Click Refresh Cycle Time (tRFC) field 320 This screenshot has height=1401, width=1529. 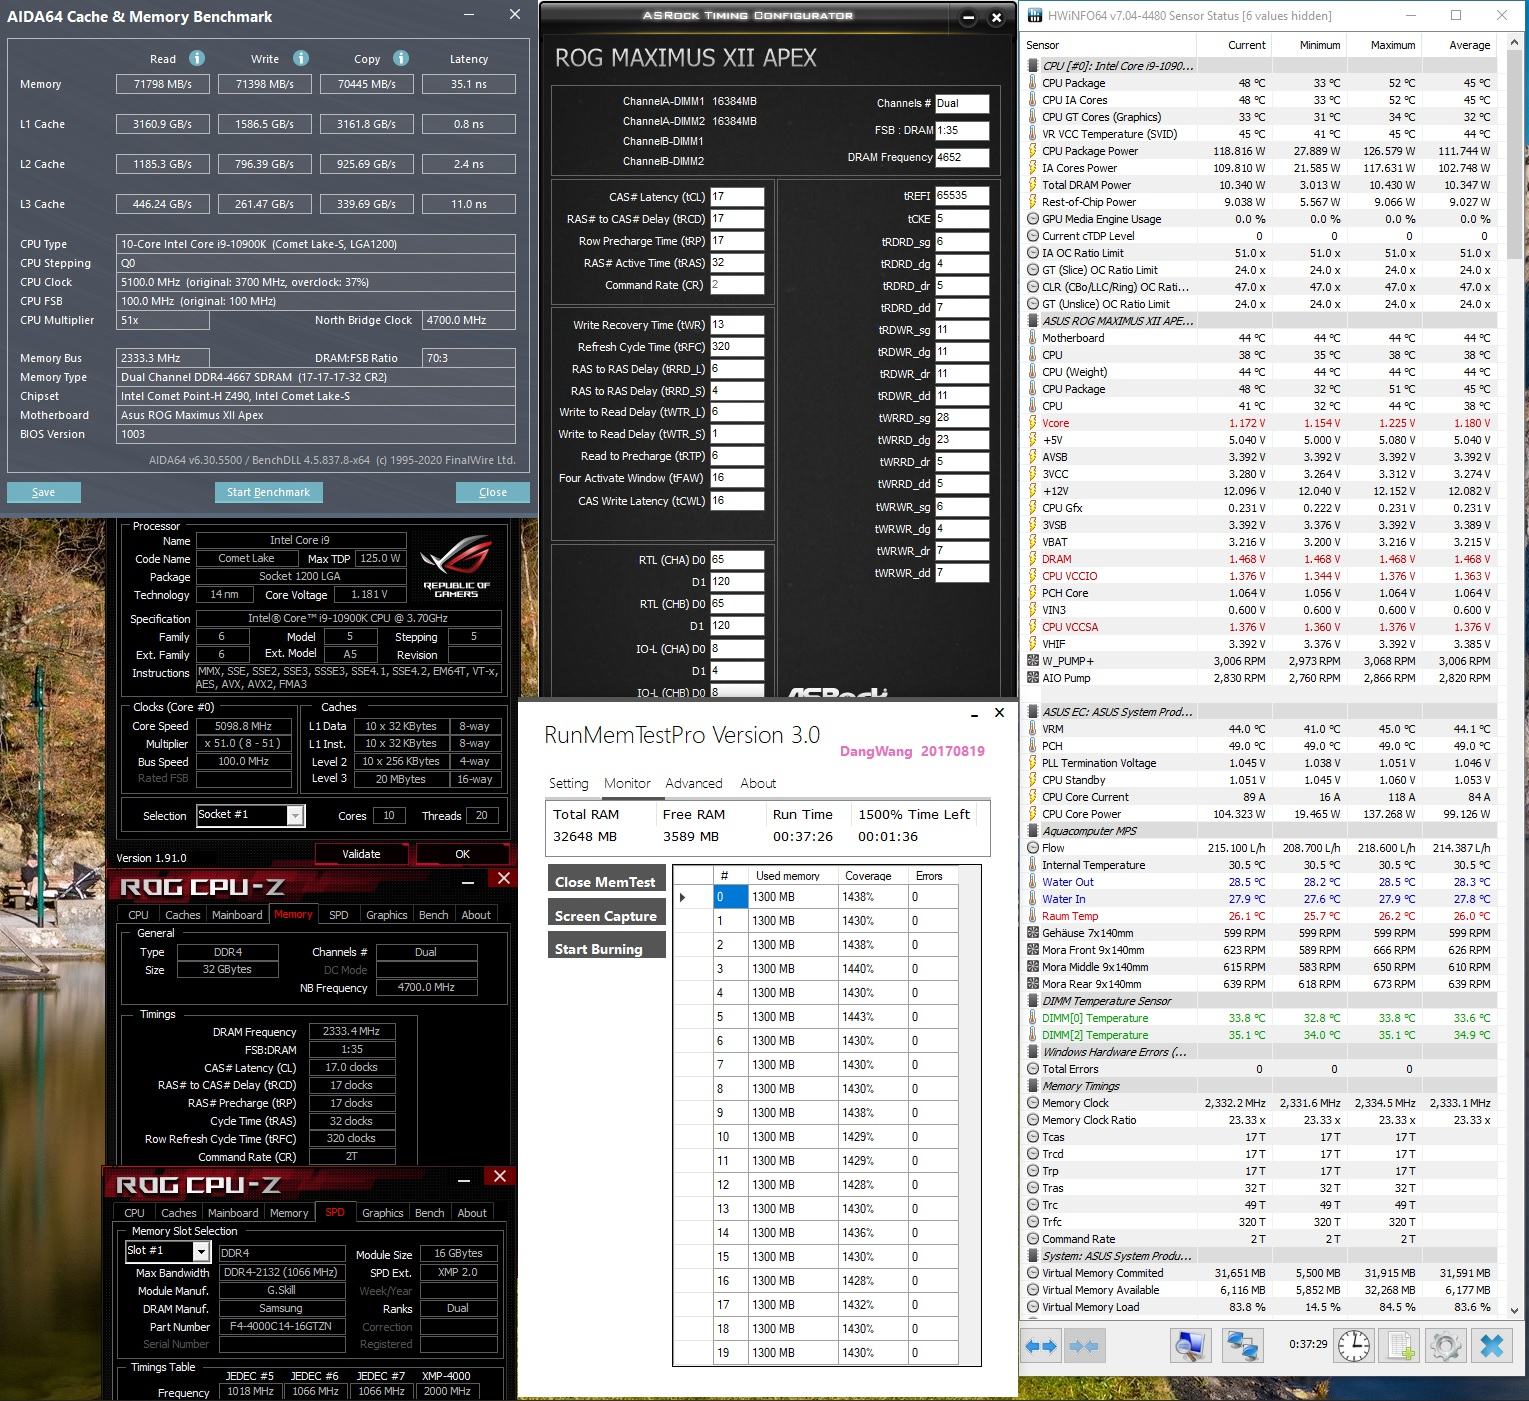[x=737, y=347]
